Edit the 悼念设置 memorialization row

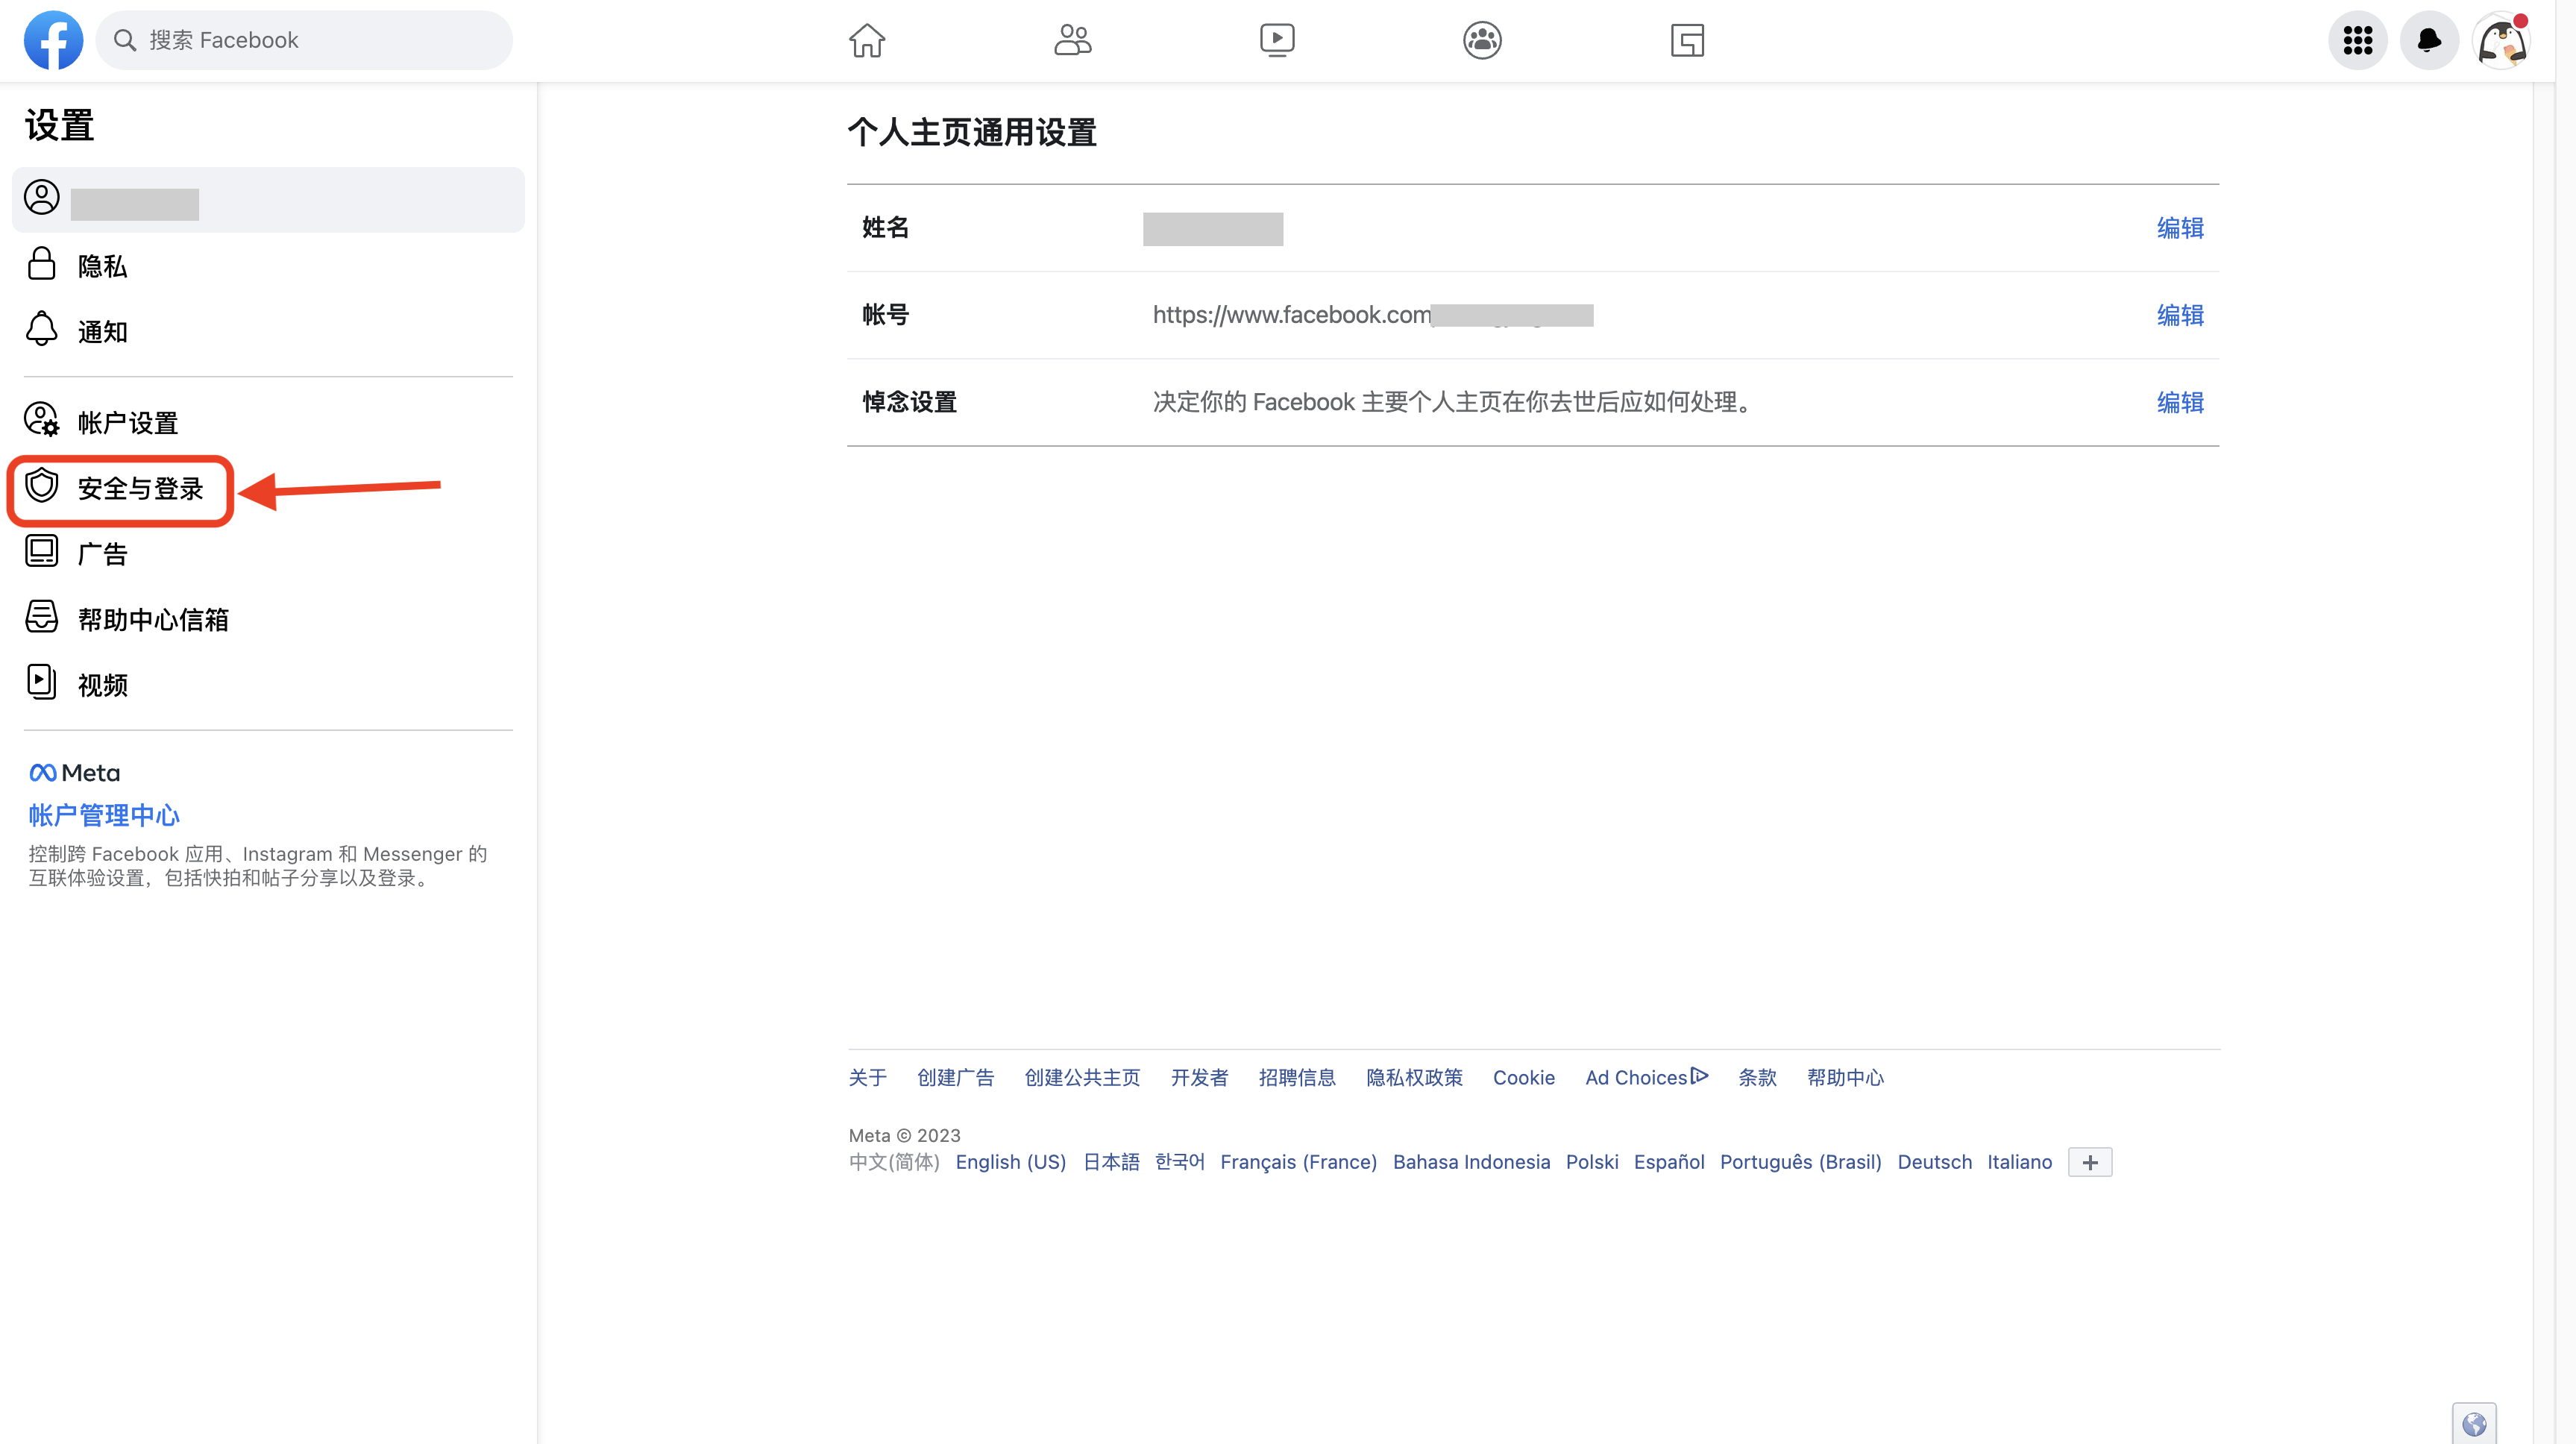click(x=2180, y=402)
